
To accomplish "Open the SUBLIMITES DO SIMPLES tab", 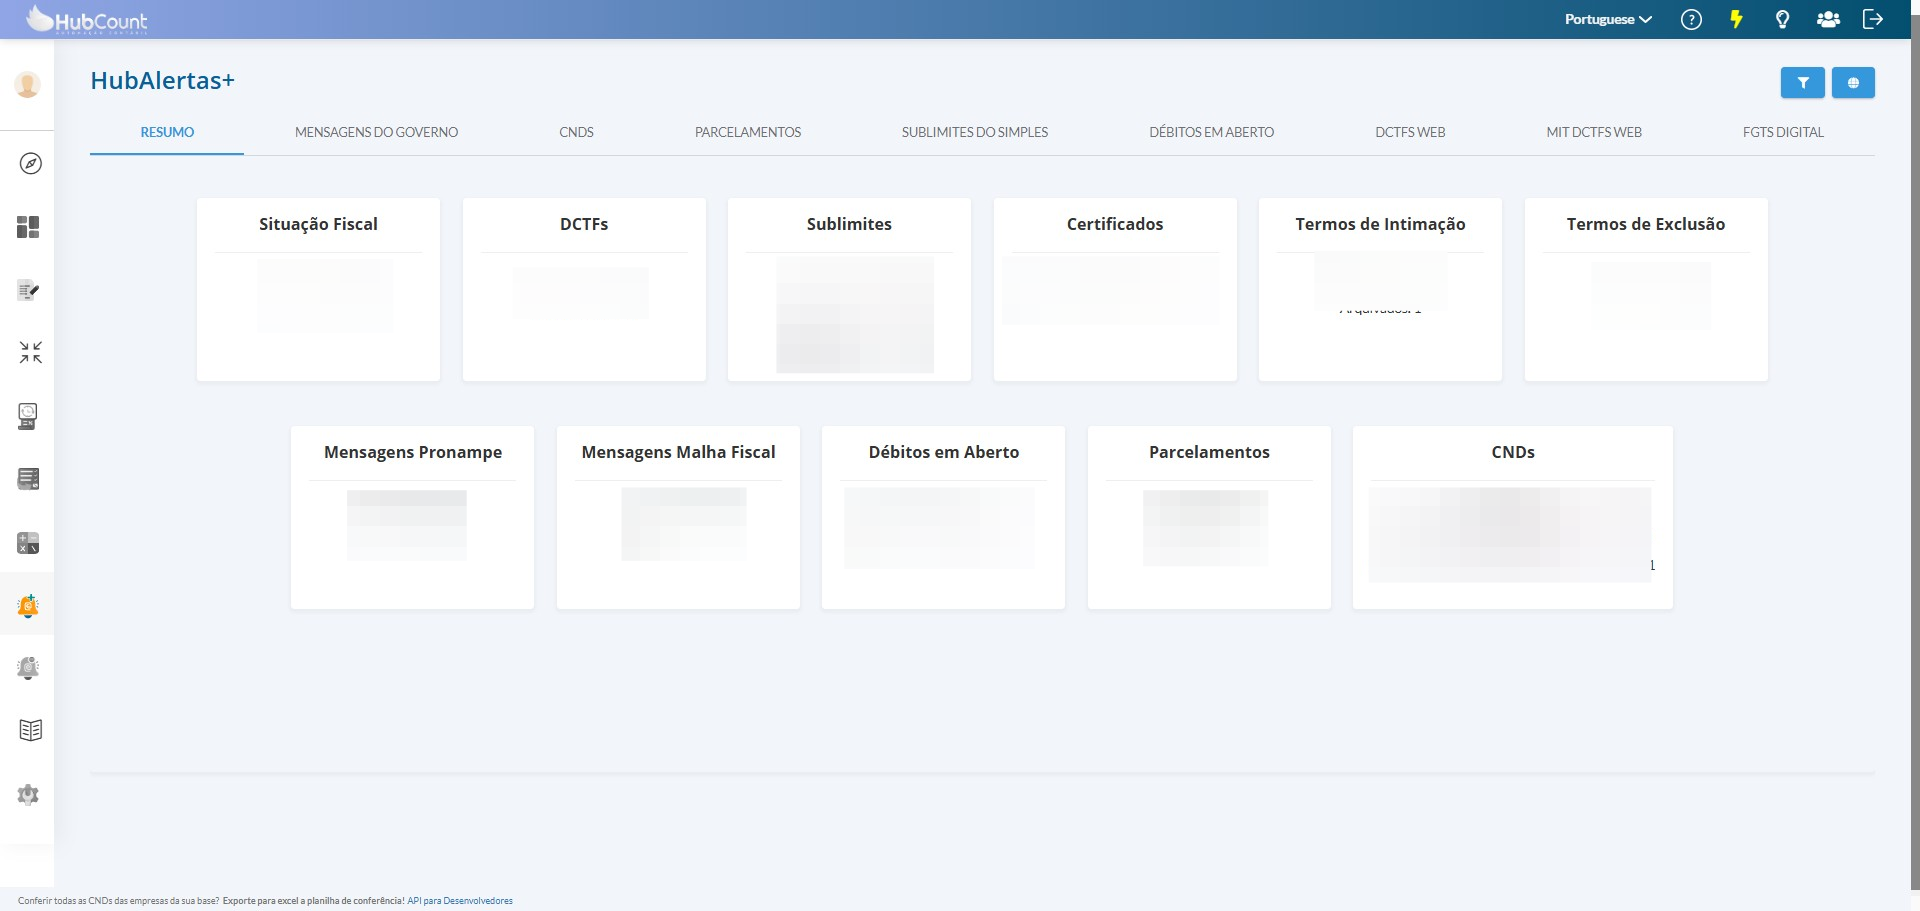I will [x=975, y=132].
